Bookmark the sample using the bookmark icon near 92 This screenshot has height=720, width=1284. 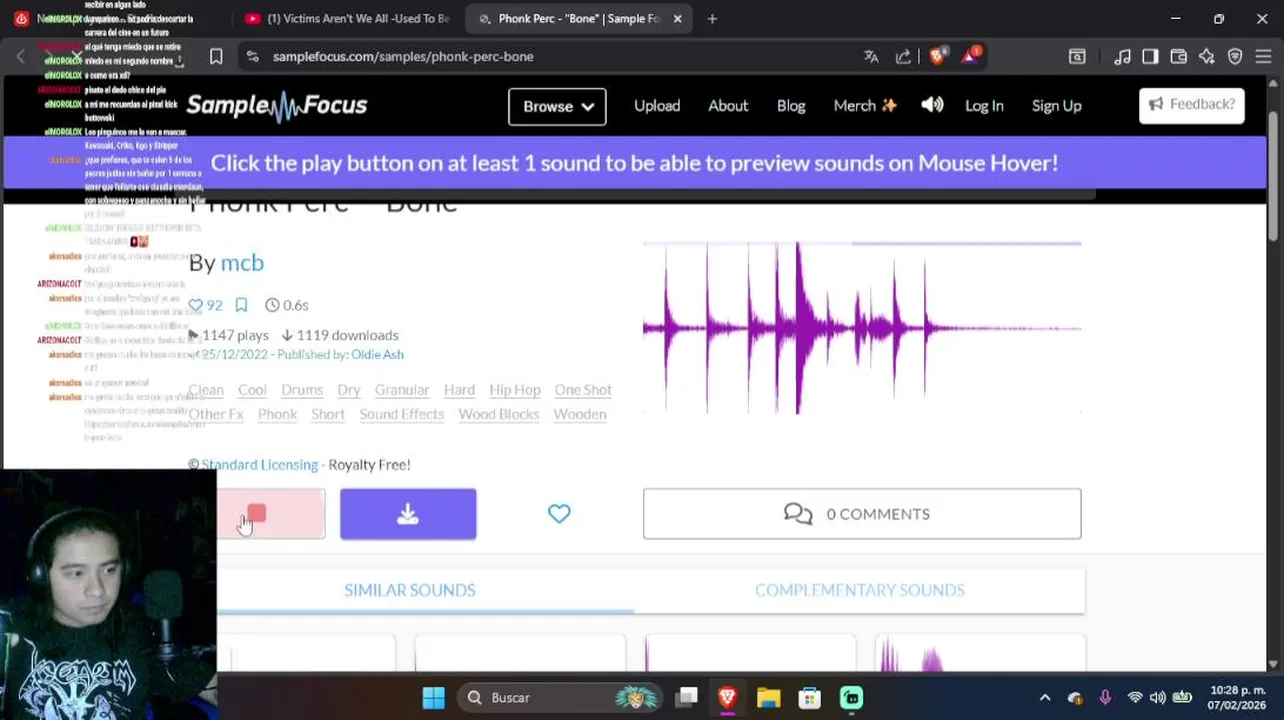pyautogui.click(x=241, y=305)
